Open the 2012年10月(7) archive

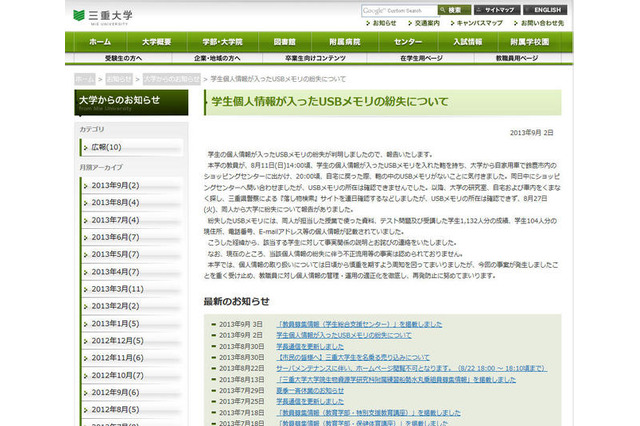[x=131, y=376]
